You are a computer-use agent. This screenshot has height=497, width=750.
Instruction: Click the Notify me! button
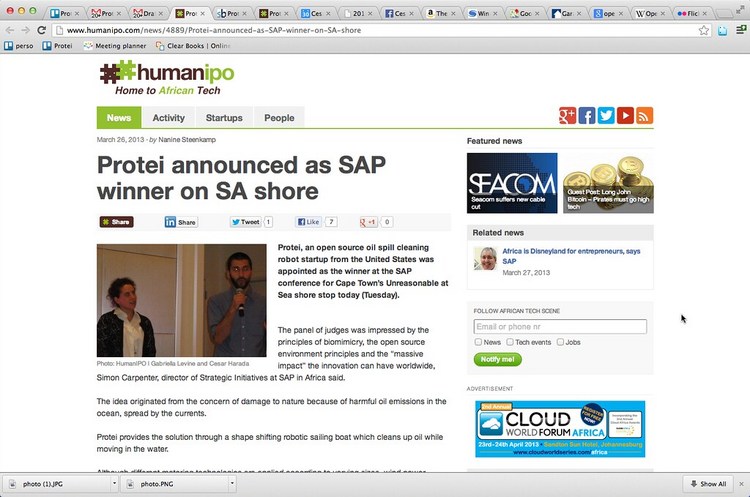point(497,359)
